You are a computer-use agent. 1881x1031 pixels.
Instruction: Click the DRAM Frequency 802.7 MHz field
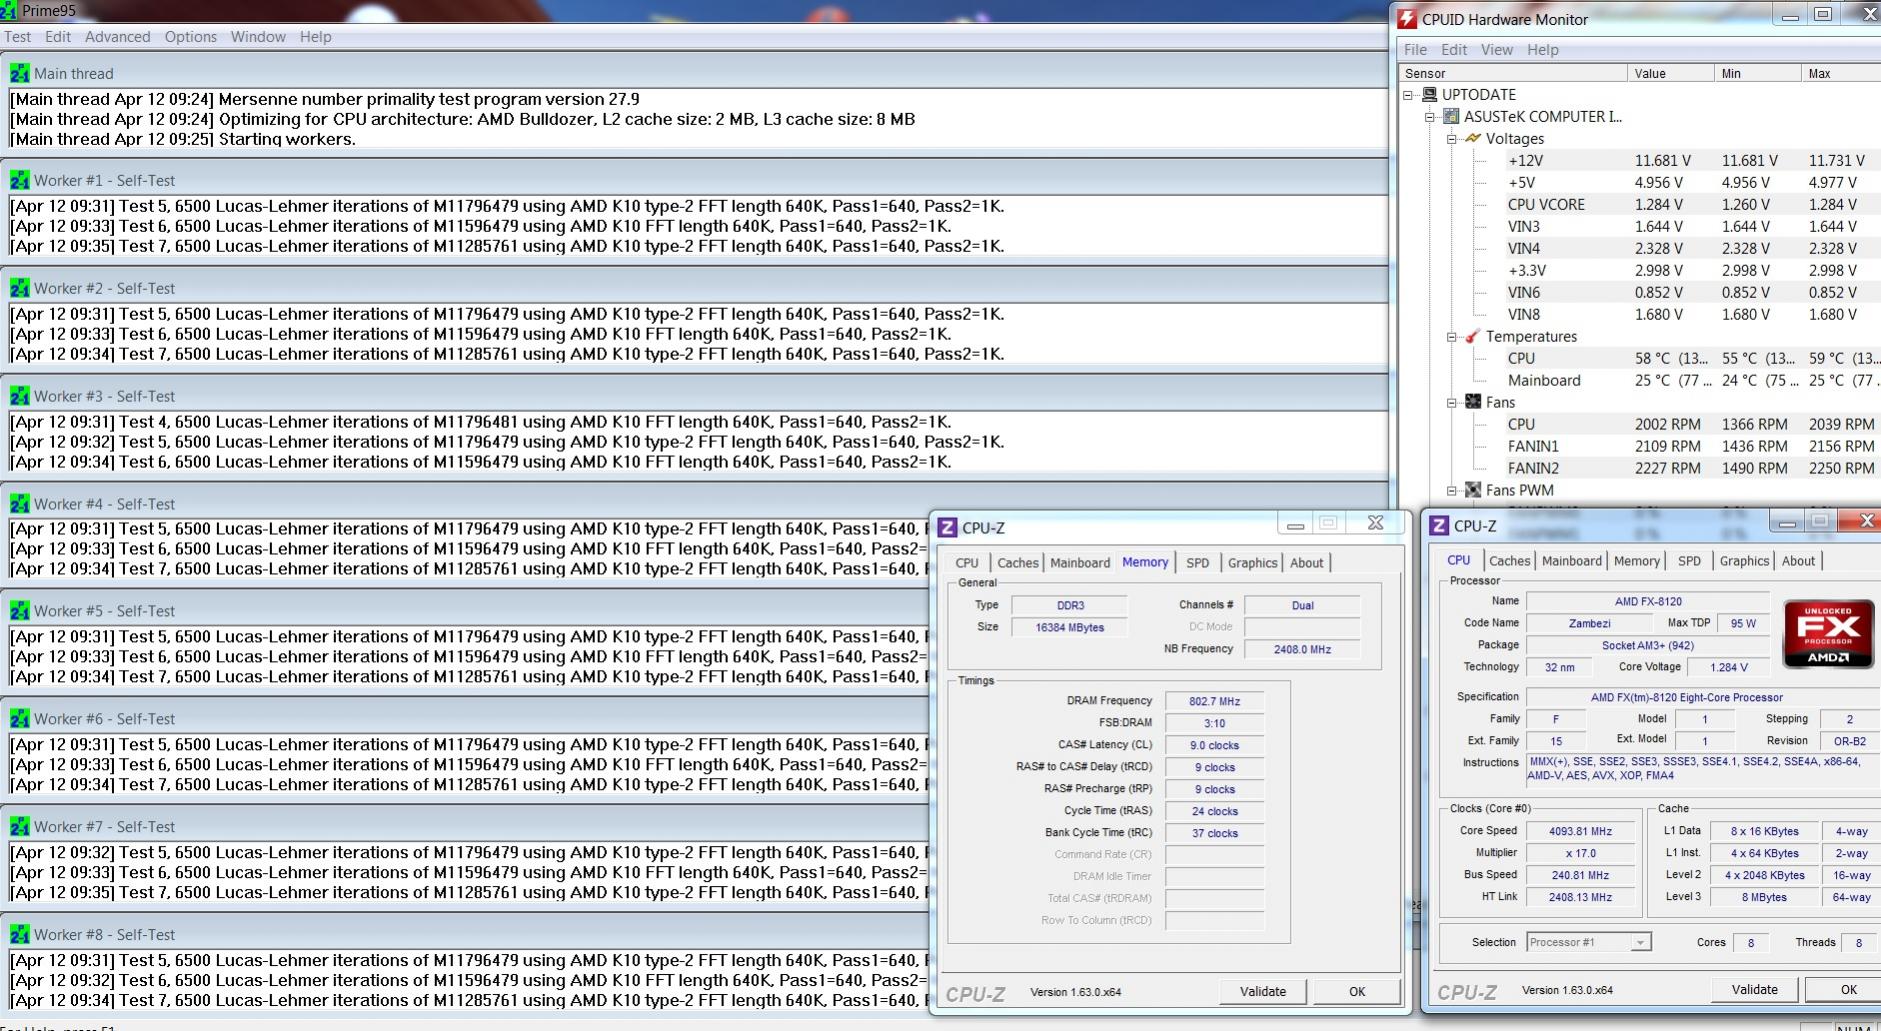click(1214, 701)
